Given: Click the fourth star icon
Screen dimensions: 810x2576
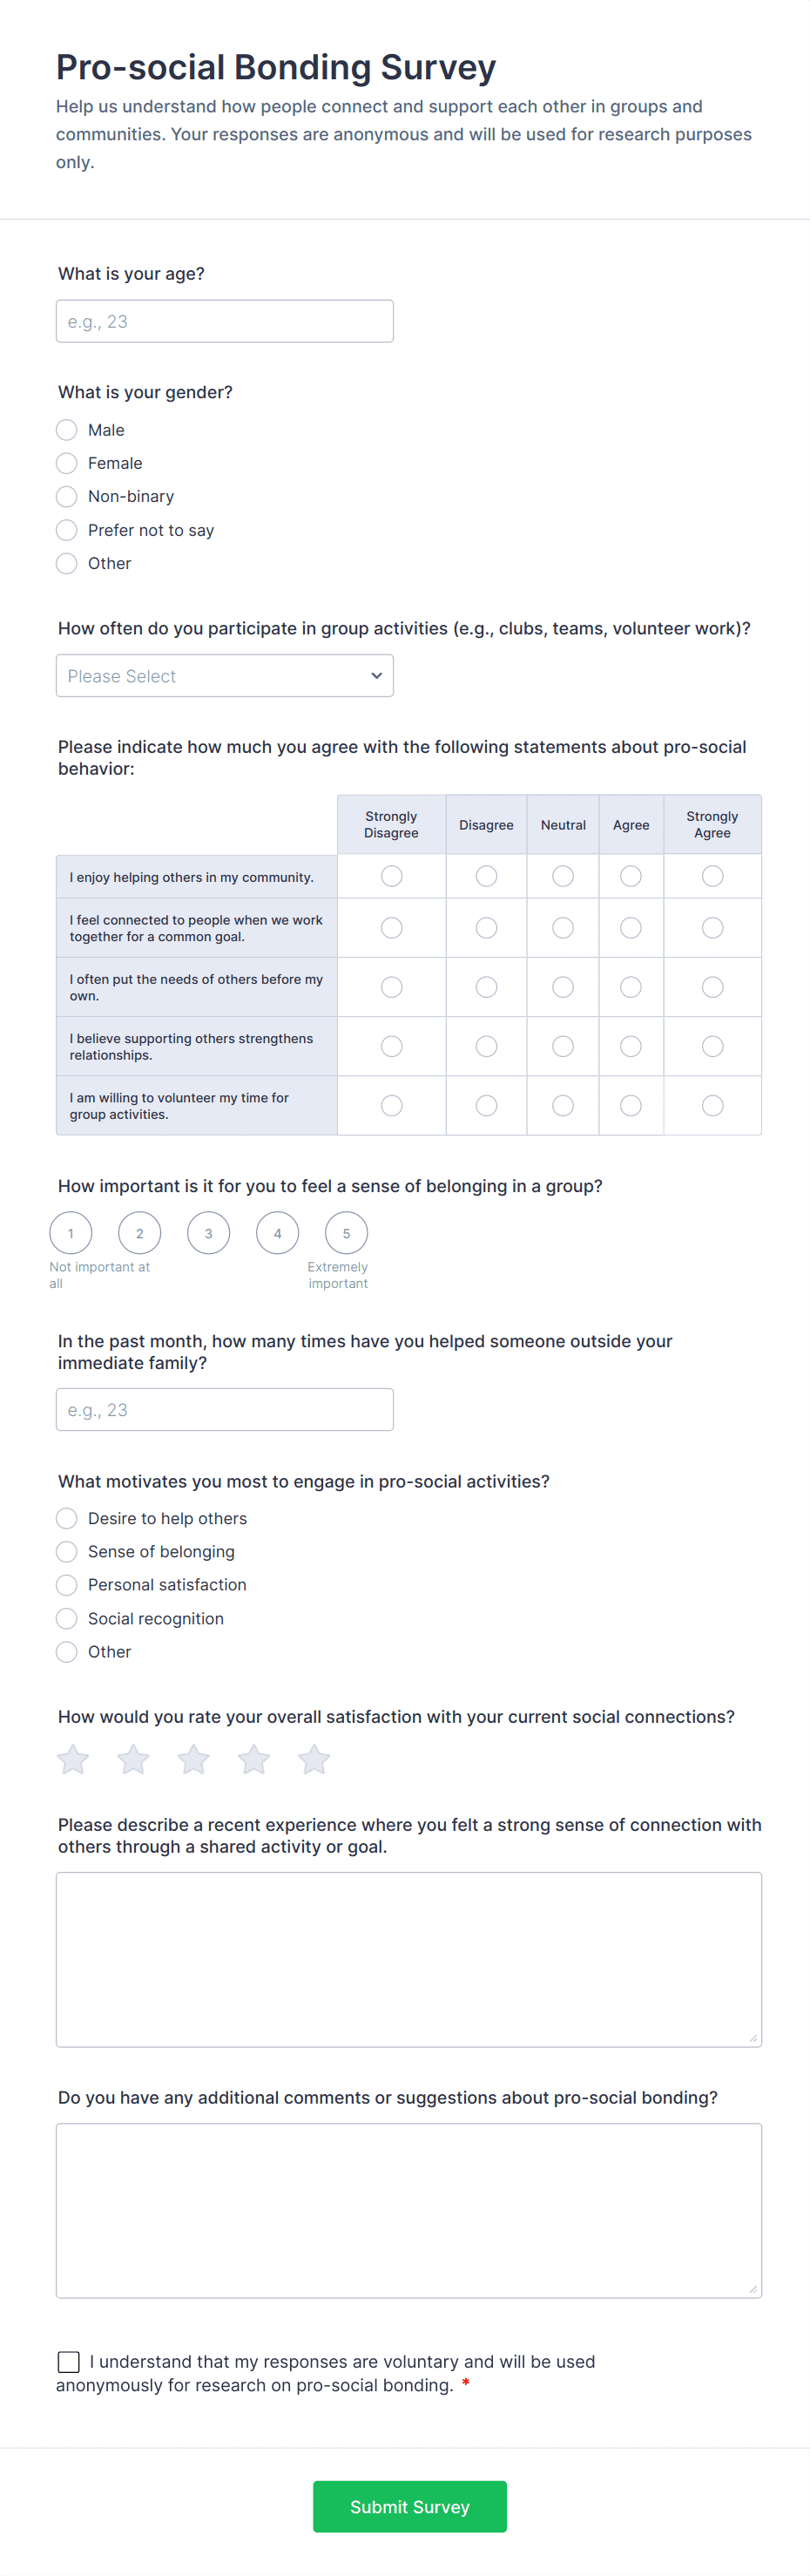Looking at the screenshot, I should pos(253,1759).
